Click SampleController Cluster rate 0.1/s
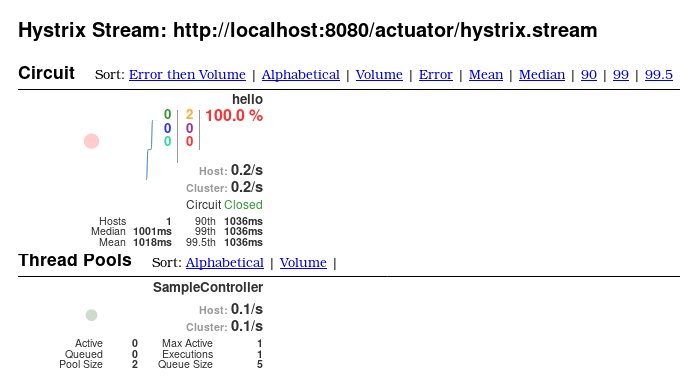 (x=247, y=326)
